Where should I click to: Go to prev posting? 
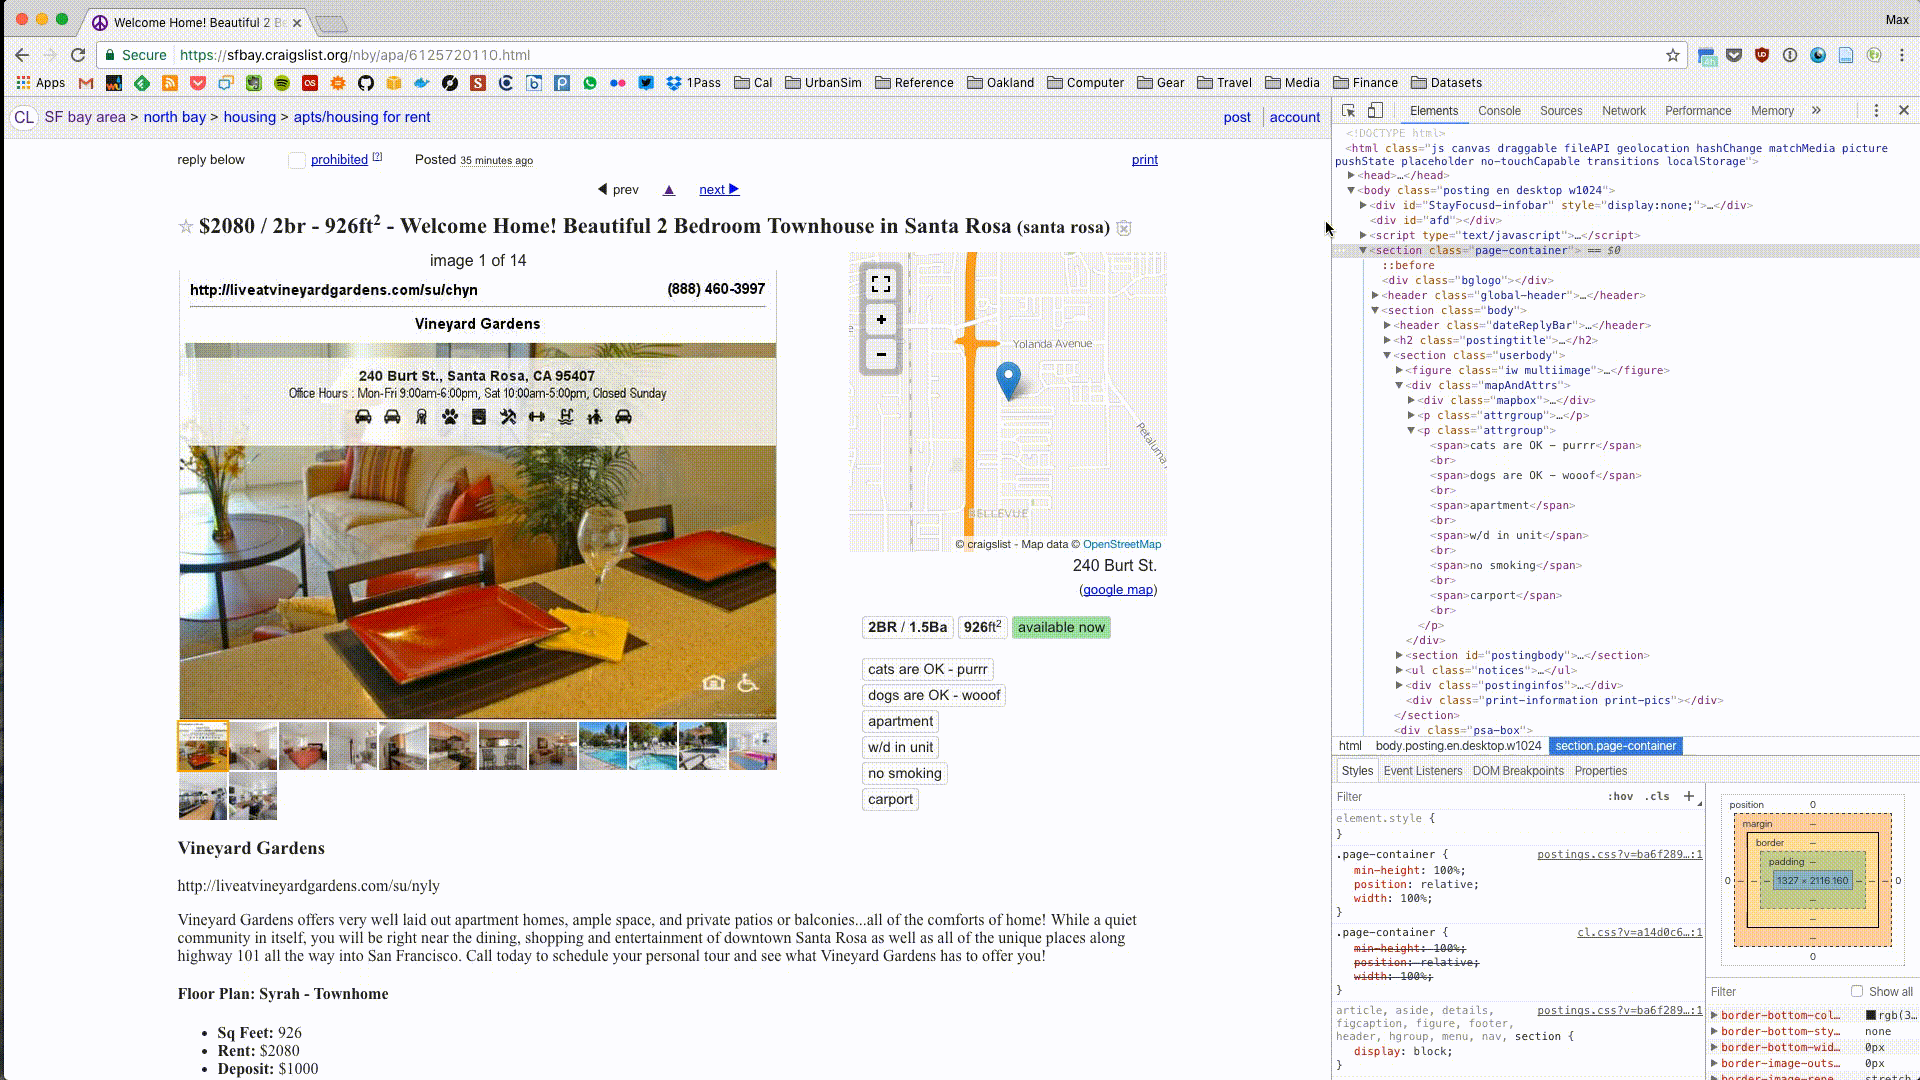(618, 190)
